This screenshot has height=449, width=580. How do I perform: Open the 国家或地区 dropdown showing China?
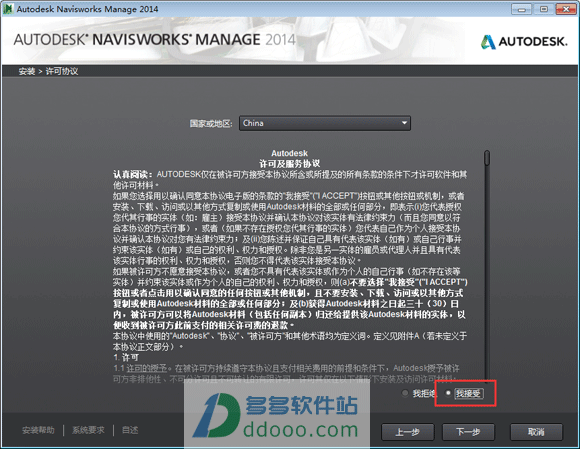point(325,123)
